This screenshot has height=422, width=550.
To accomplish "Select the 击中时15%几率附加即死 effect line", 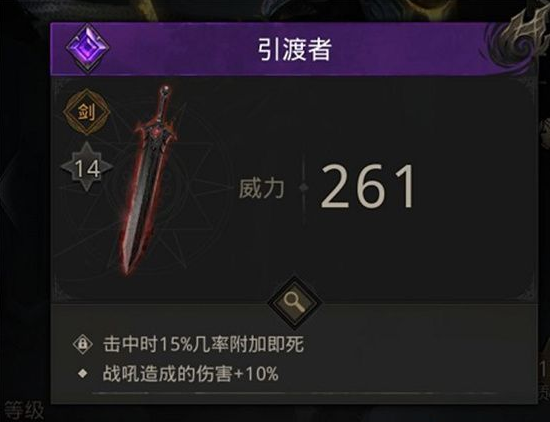I will click(203, 344).
